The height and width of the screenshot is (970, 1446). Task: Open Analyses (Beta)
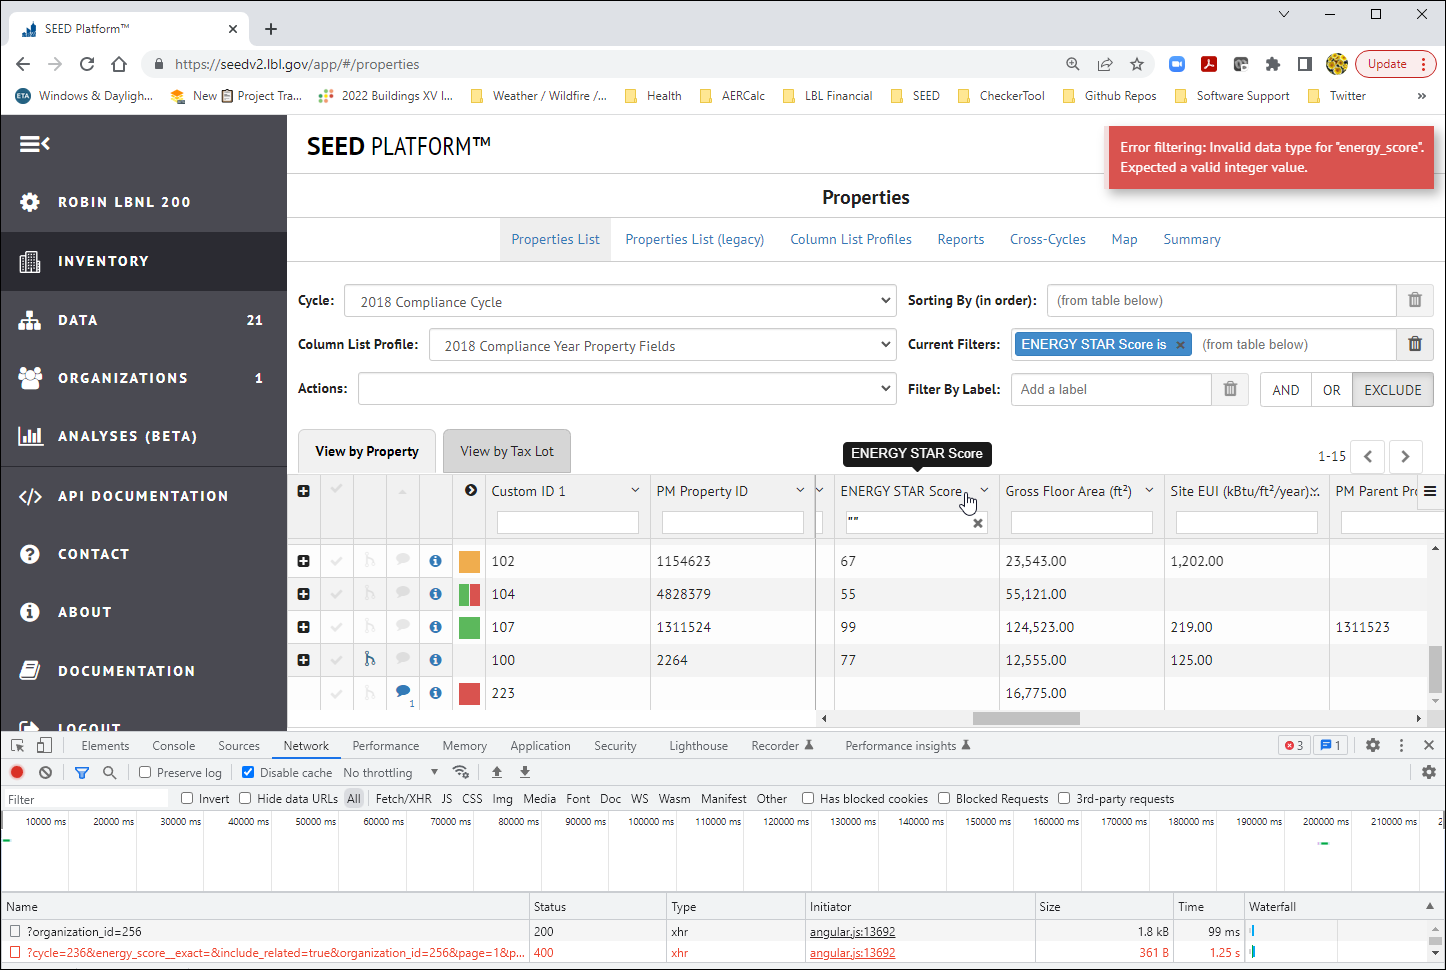[144, 436]
